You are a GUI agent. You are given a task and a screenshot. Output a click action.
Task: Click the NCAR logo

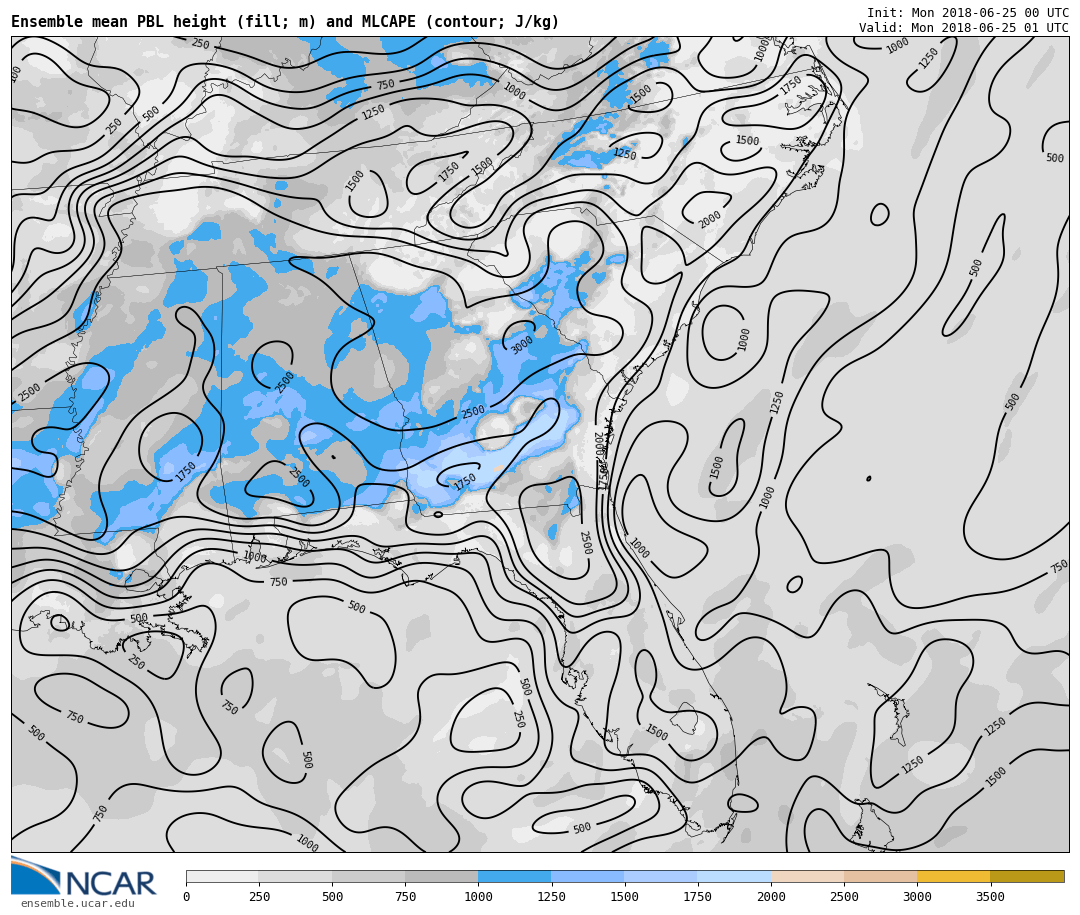click(84, 877)
